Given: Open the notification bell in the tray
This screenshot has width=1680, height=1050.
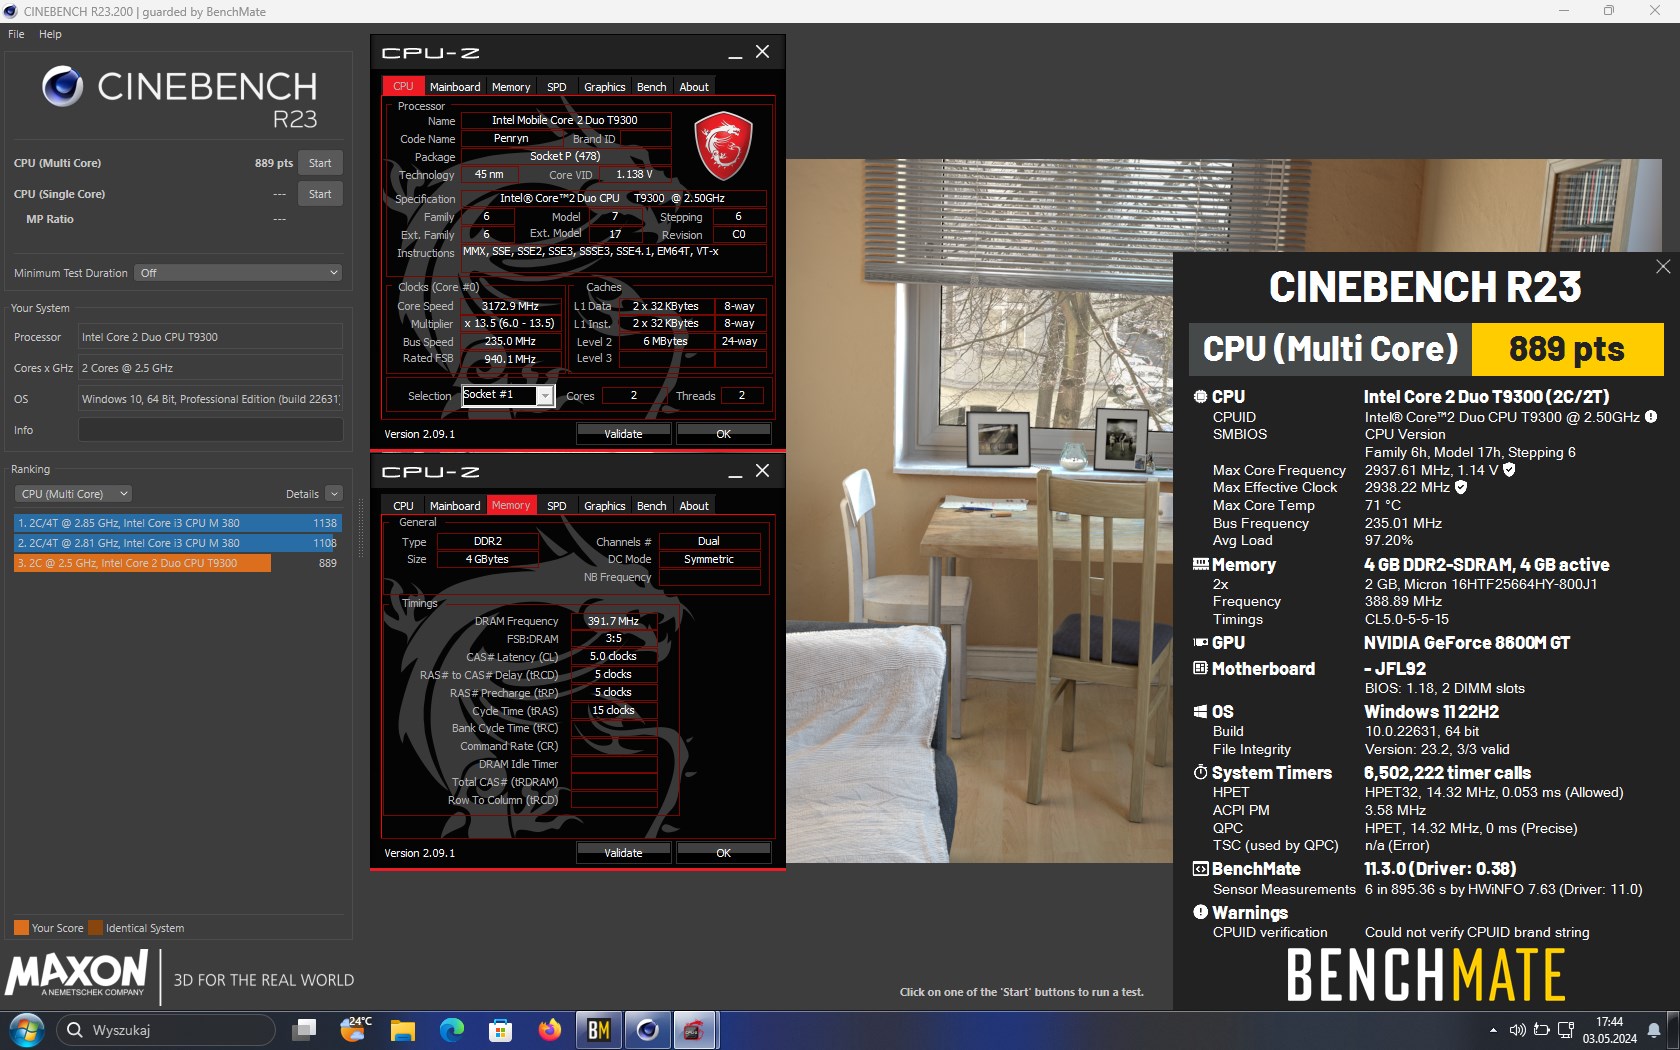Looking at the screenshot, I should coord(1654,1030).
